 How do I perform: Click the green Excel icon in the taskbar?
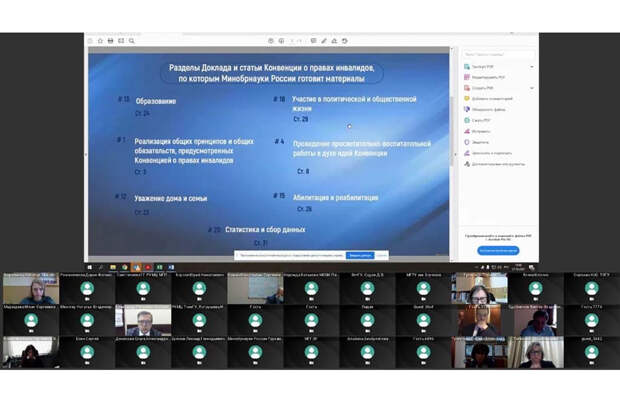click(159, 268)
